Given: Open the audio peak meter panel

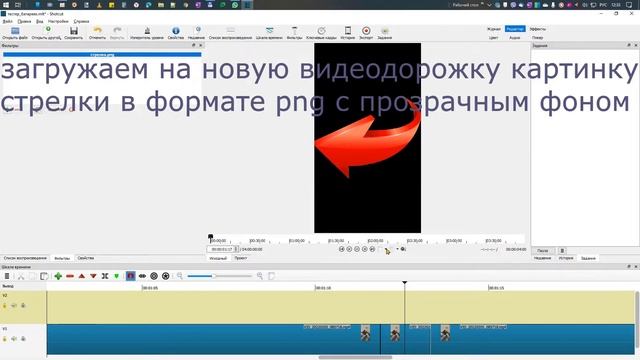Looking at the screenshot, I should click(147, 31).
